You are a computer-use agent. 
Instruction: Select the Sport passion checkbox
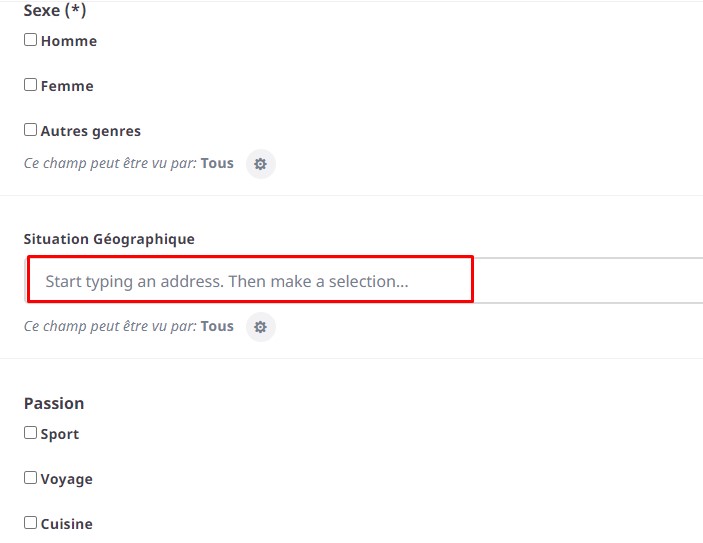point(31,433)
